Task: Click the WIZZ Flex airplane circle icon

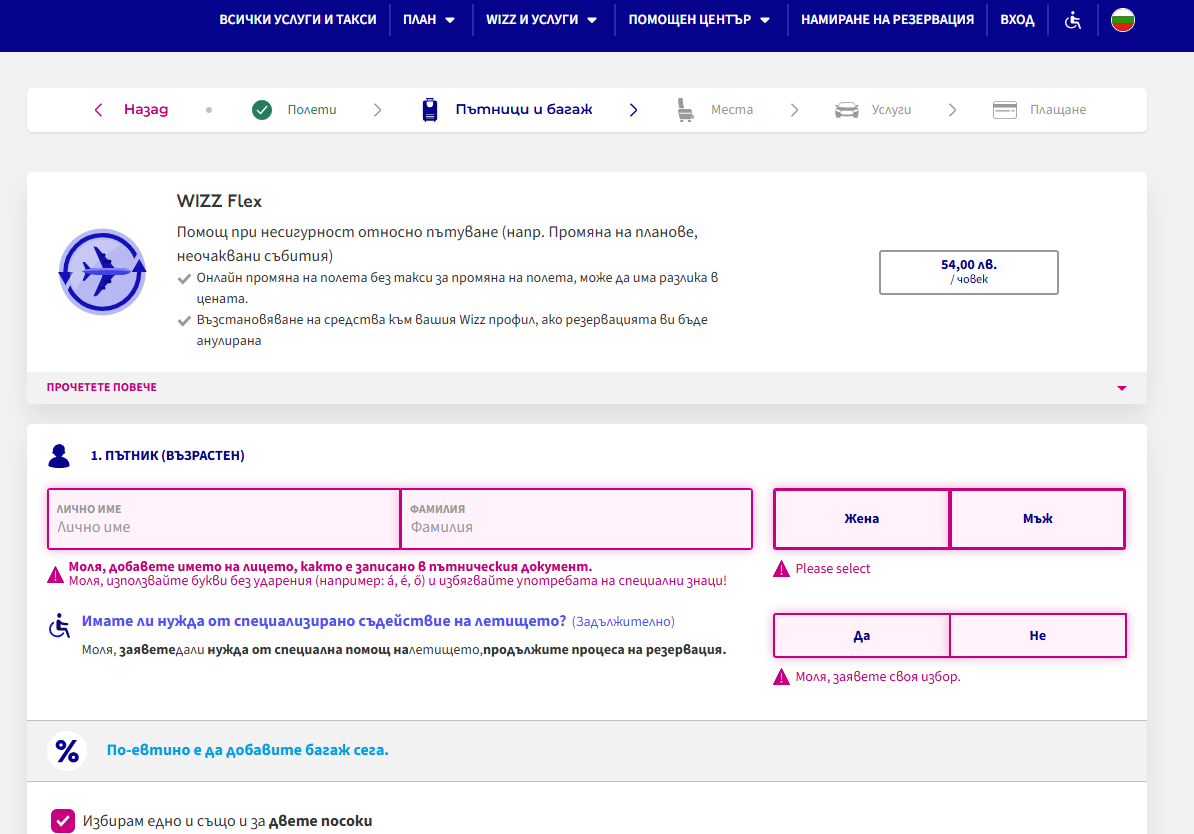Action: pyautogui.click(x=102, y=272)
